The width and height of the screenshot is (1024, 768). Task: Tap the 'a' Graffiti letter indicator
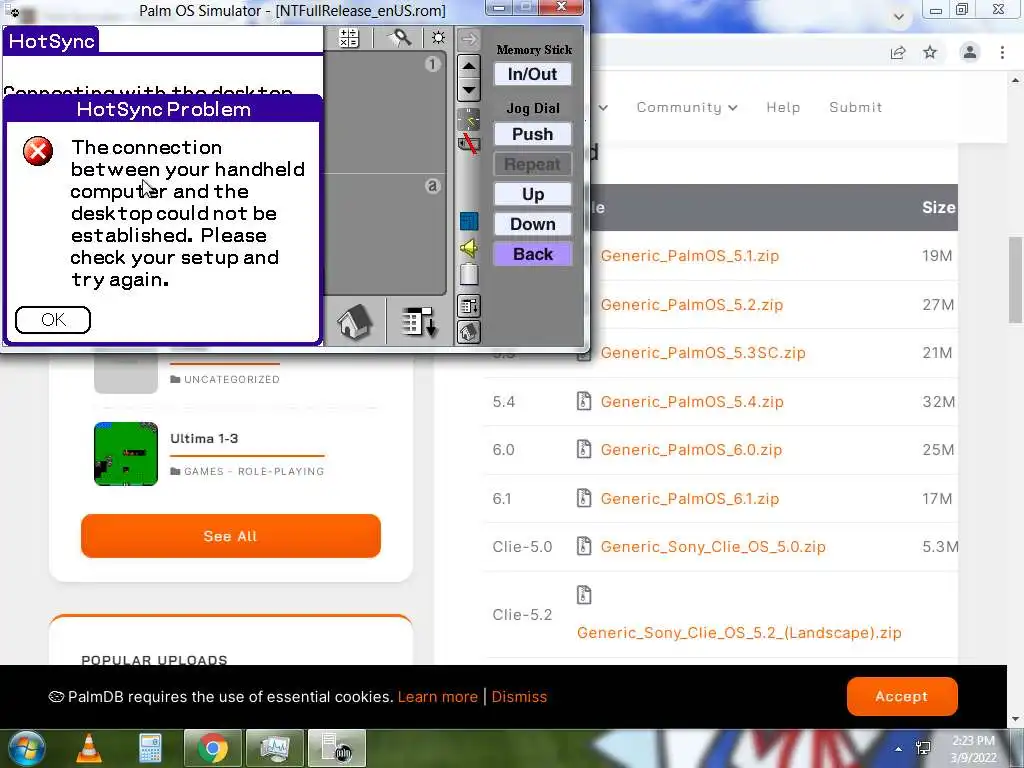coord(432,186)
